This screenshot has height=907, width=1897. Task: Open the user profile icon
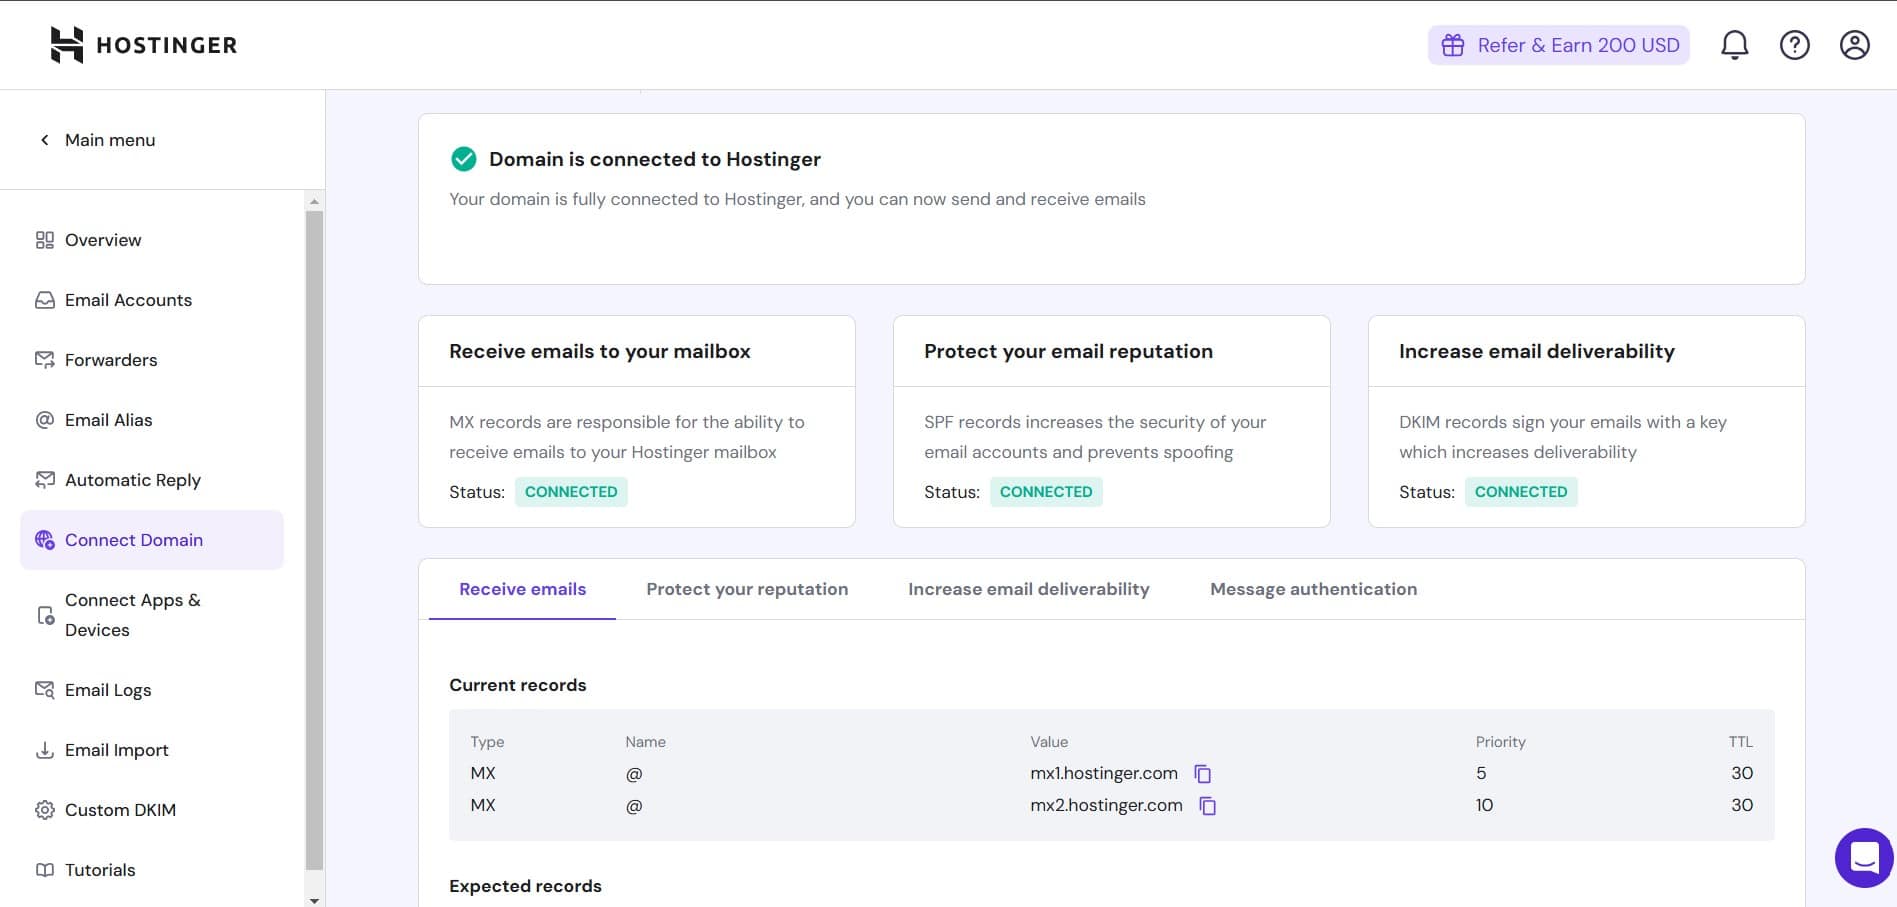tap(1855, 45)
